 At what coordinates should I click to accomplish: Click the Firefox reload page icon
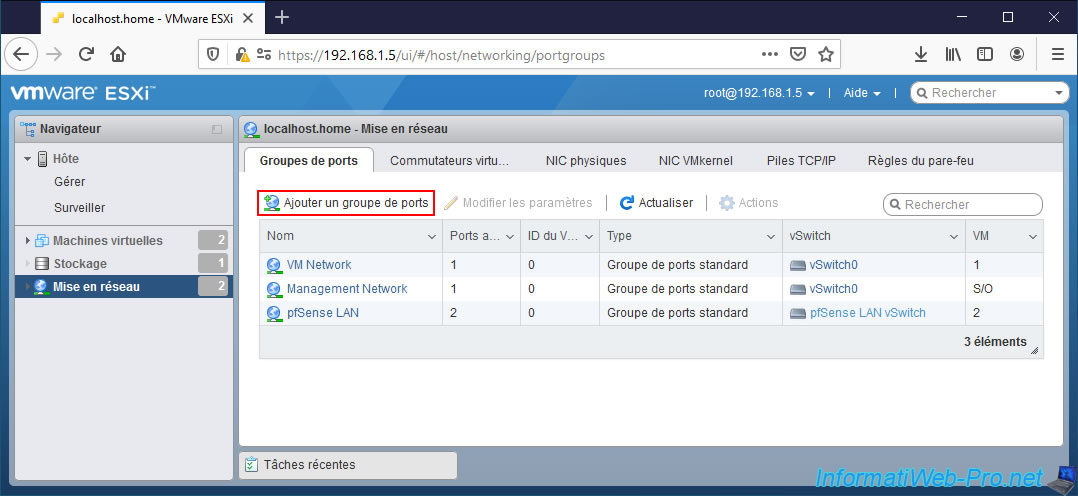coord(86,54)
